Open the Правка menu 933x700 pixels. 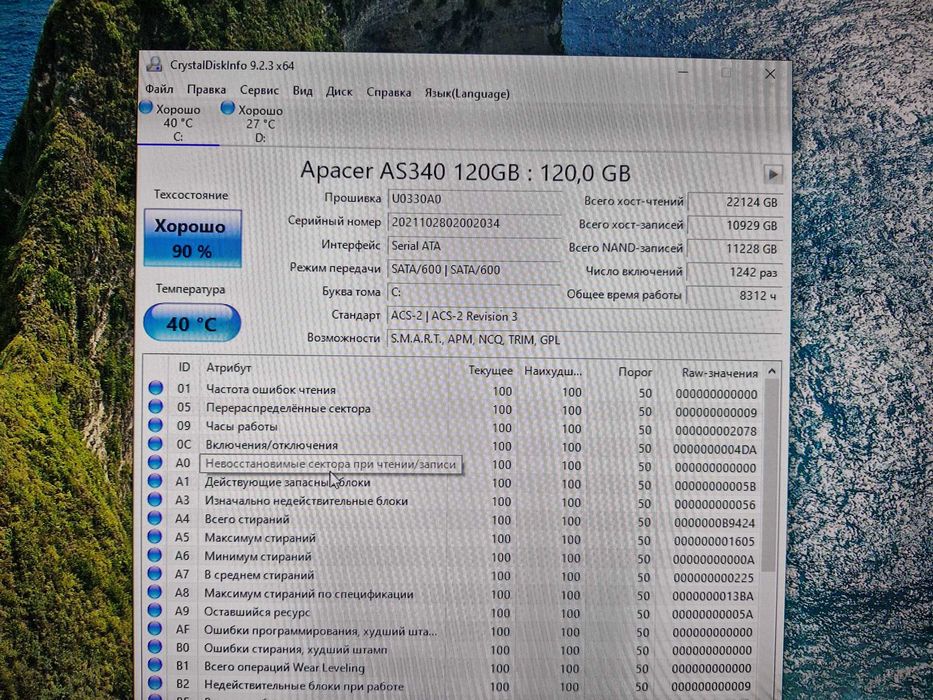(x=206, y=89)
